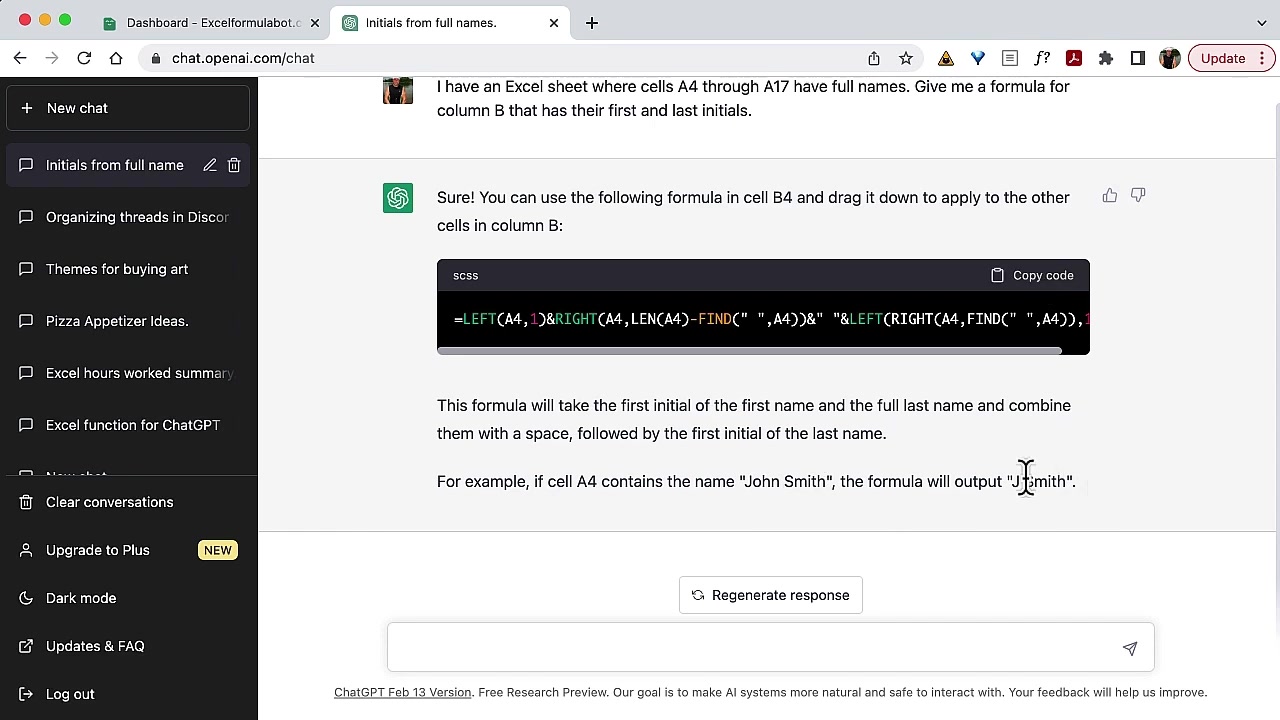Click the code block horizontal scrollbar
This screenshot has width=1280, height=720.
click(749, 351)
